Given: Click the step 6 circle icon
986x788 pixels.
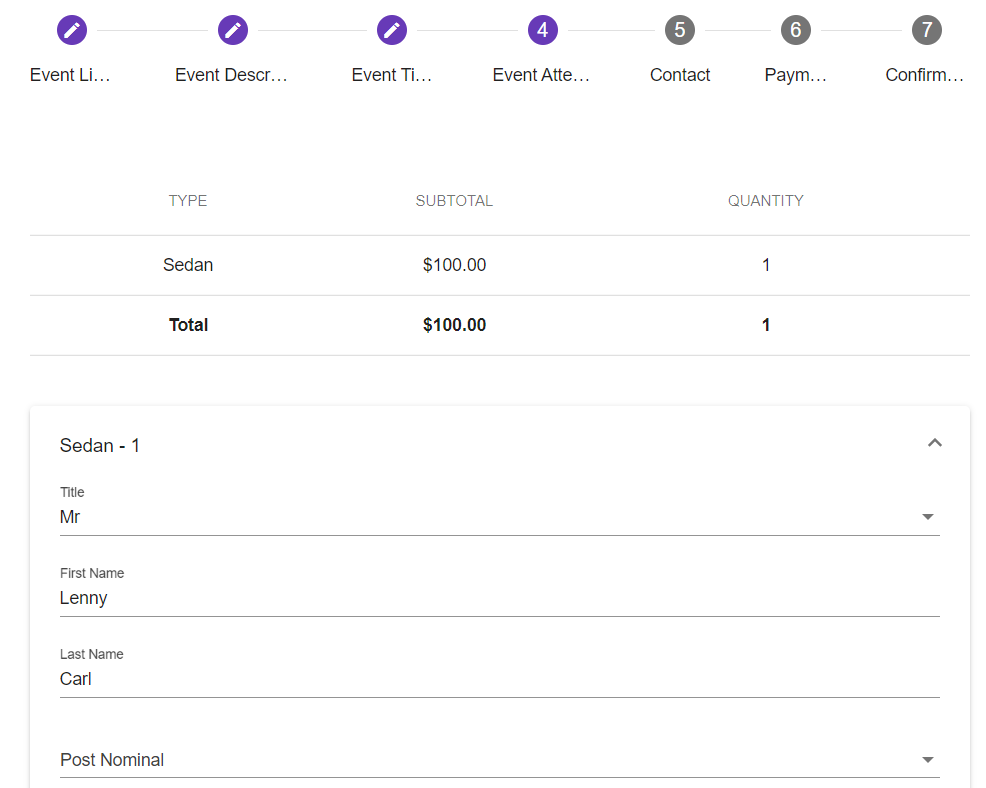Looking at the screenshot, I should (796, 30).
